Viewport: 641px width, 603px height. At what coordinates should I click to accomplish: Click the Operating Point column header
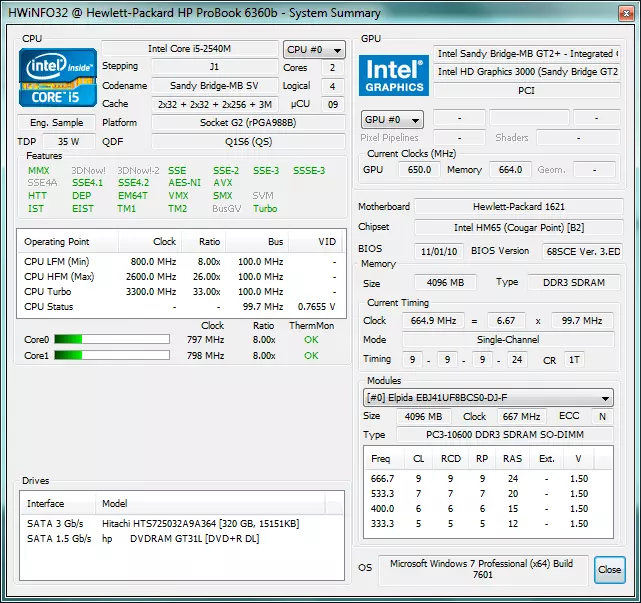tap(68, 242)
